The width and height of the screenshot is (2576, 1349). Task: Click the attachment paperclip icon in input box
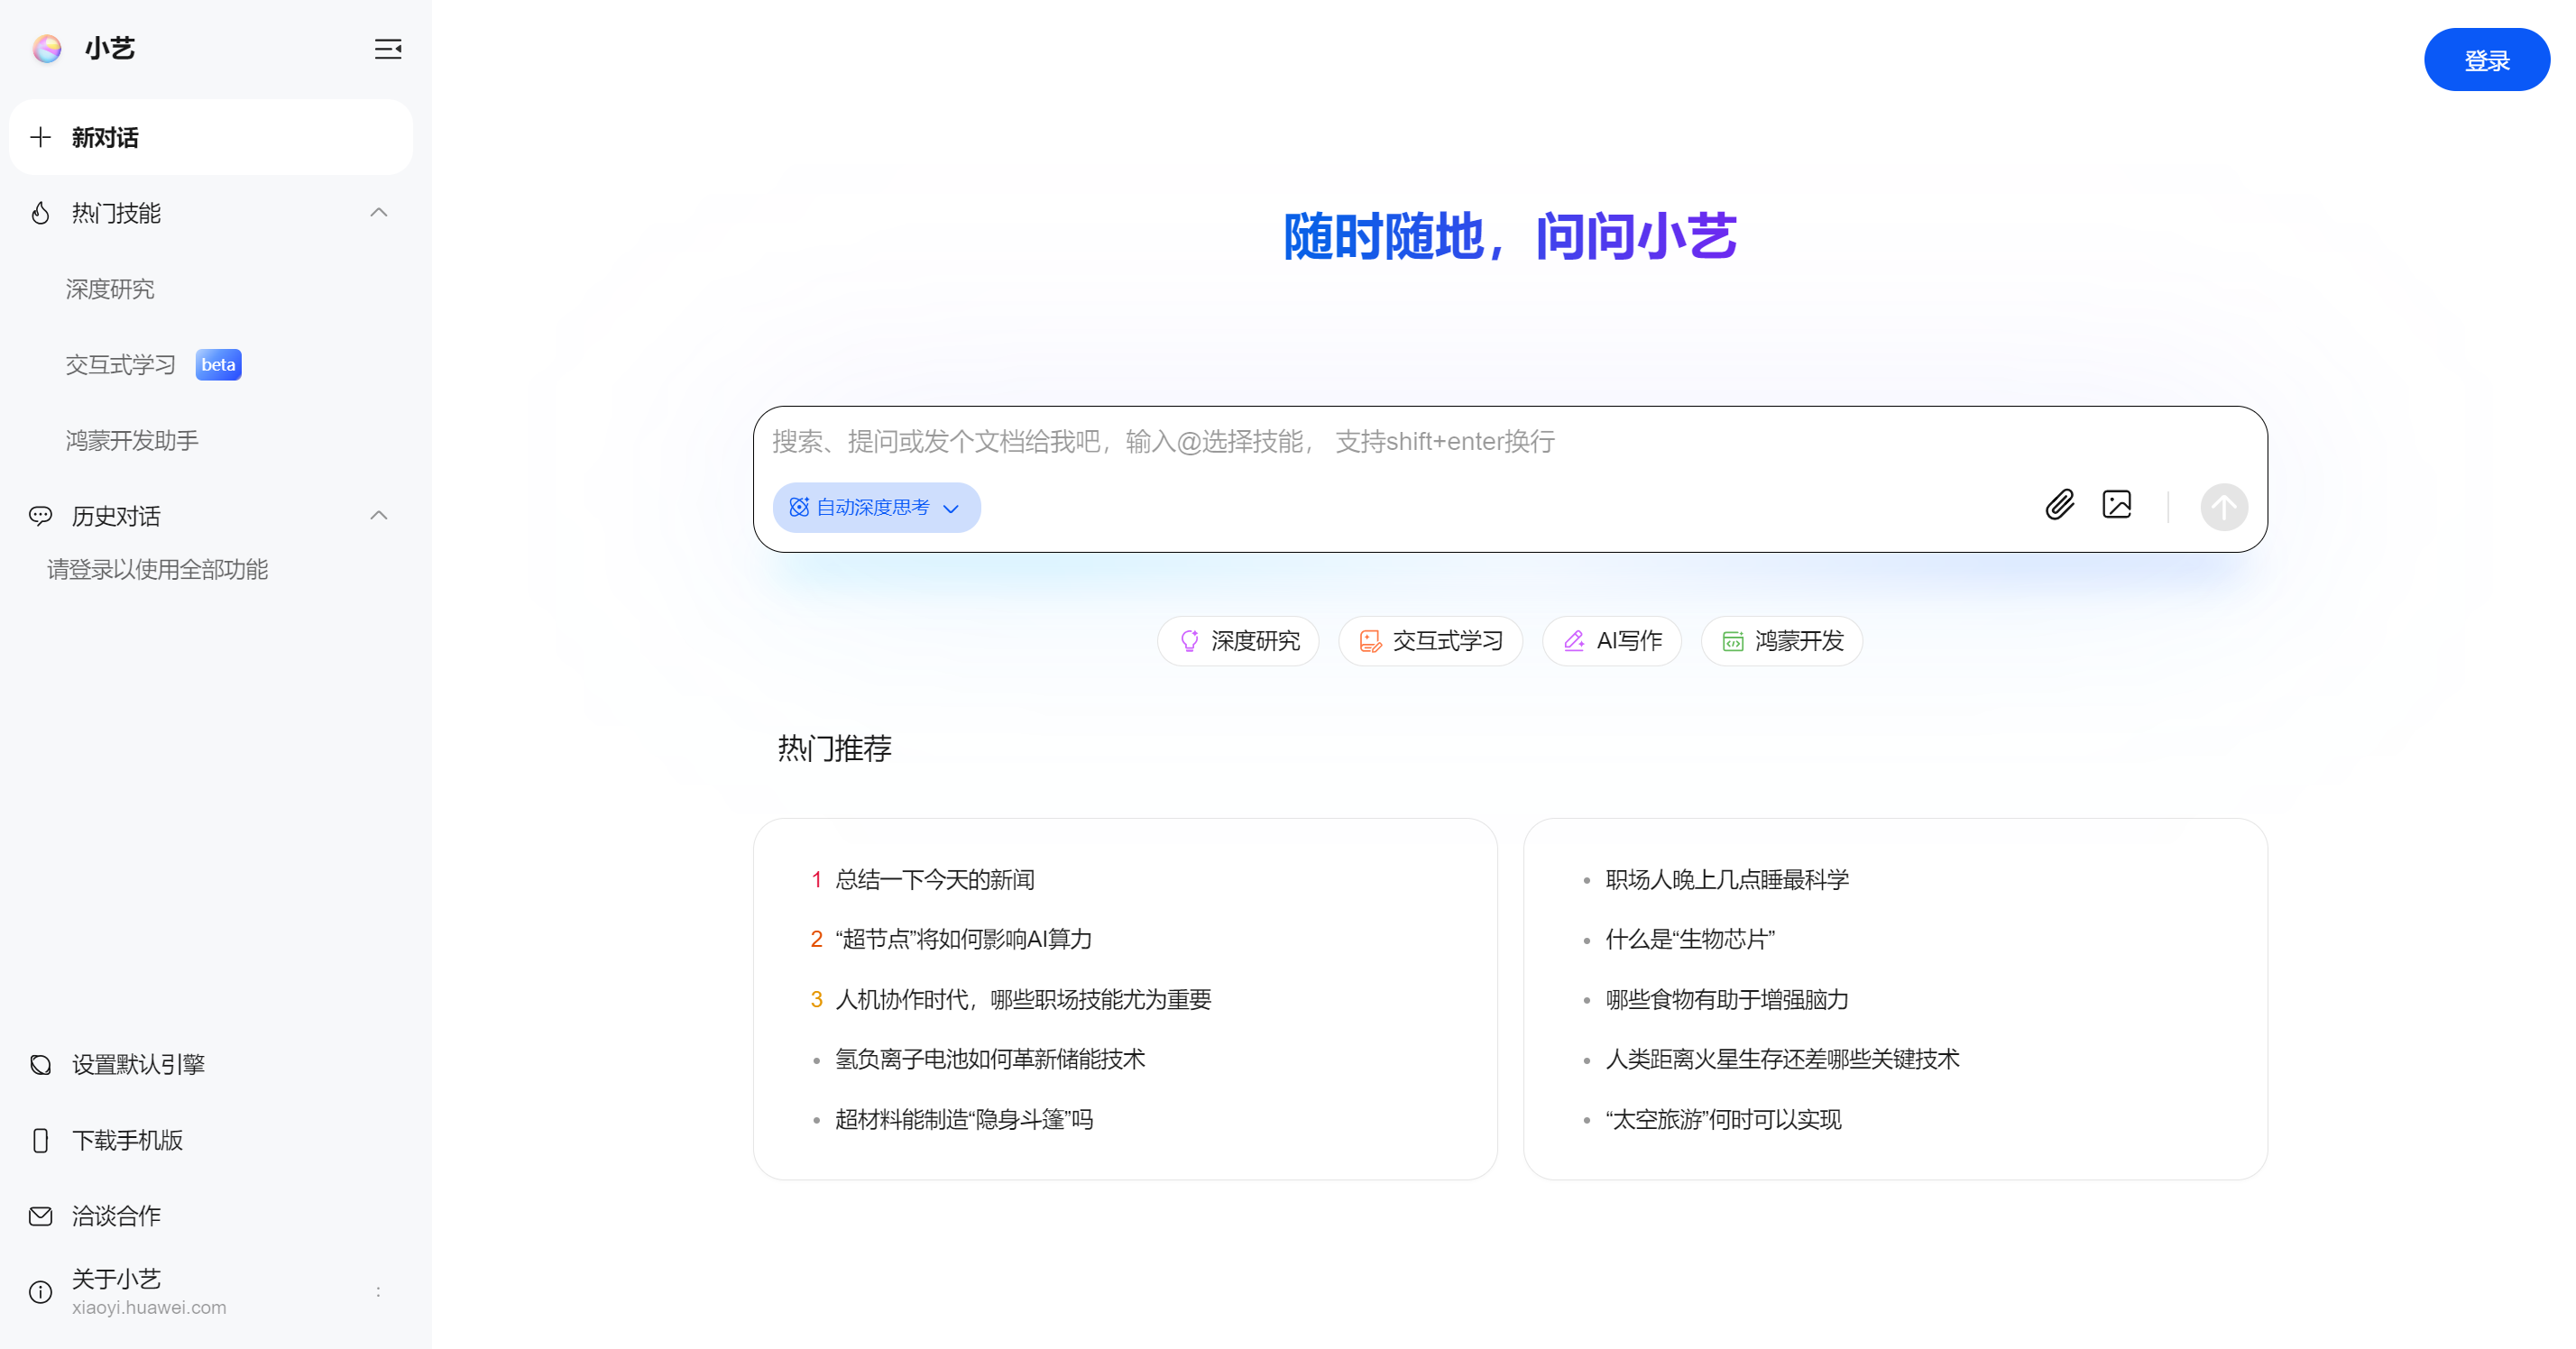2059,506
